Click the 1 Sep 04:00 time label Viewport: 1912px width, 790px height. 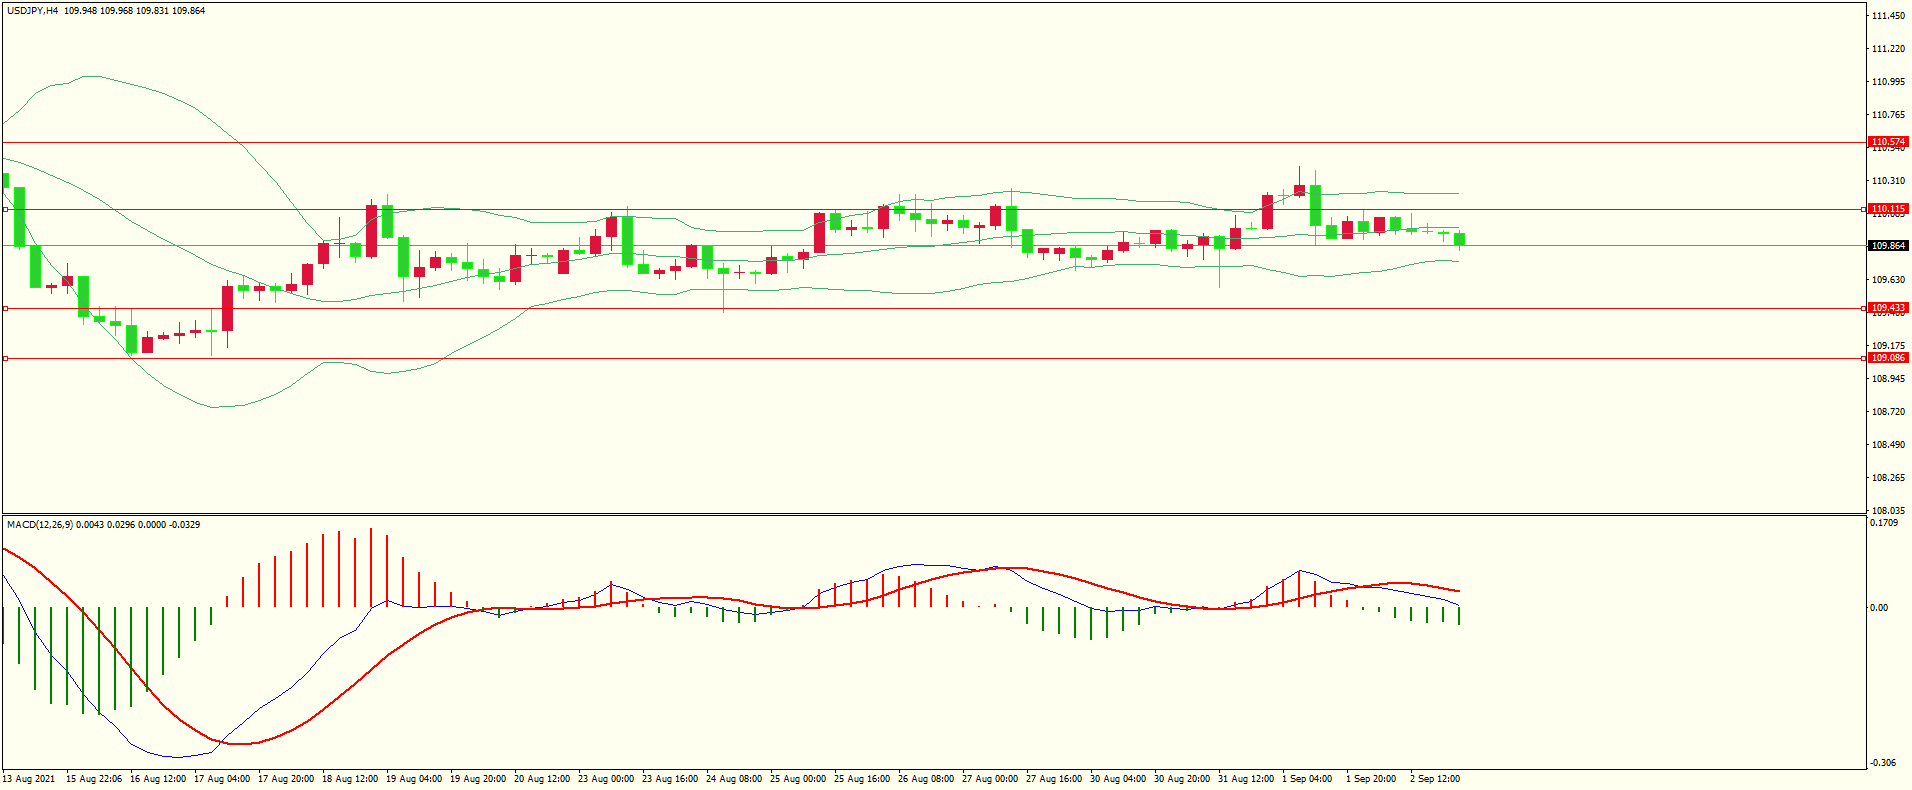(x=1306, y=779)
